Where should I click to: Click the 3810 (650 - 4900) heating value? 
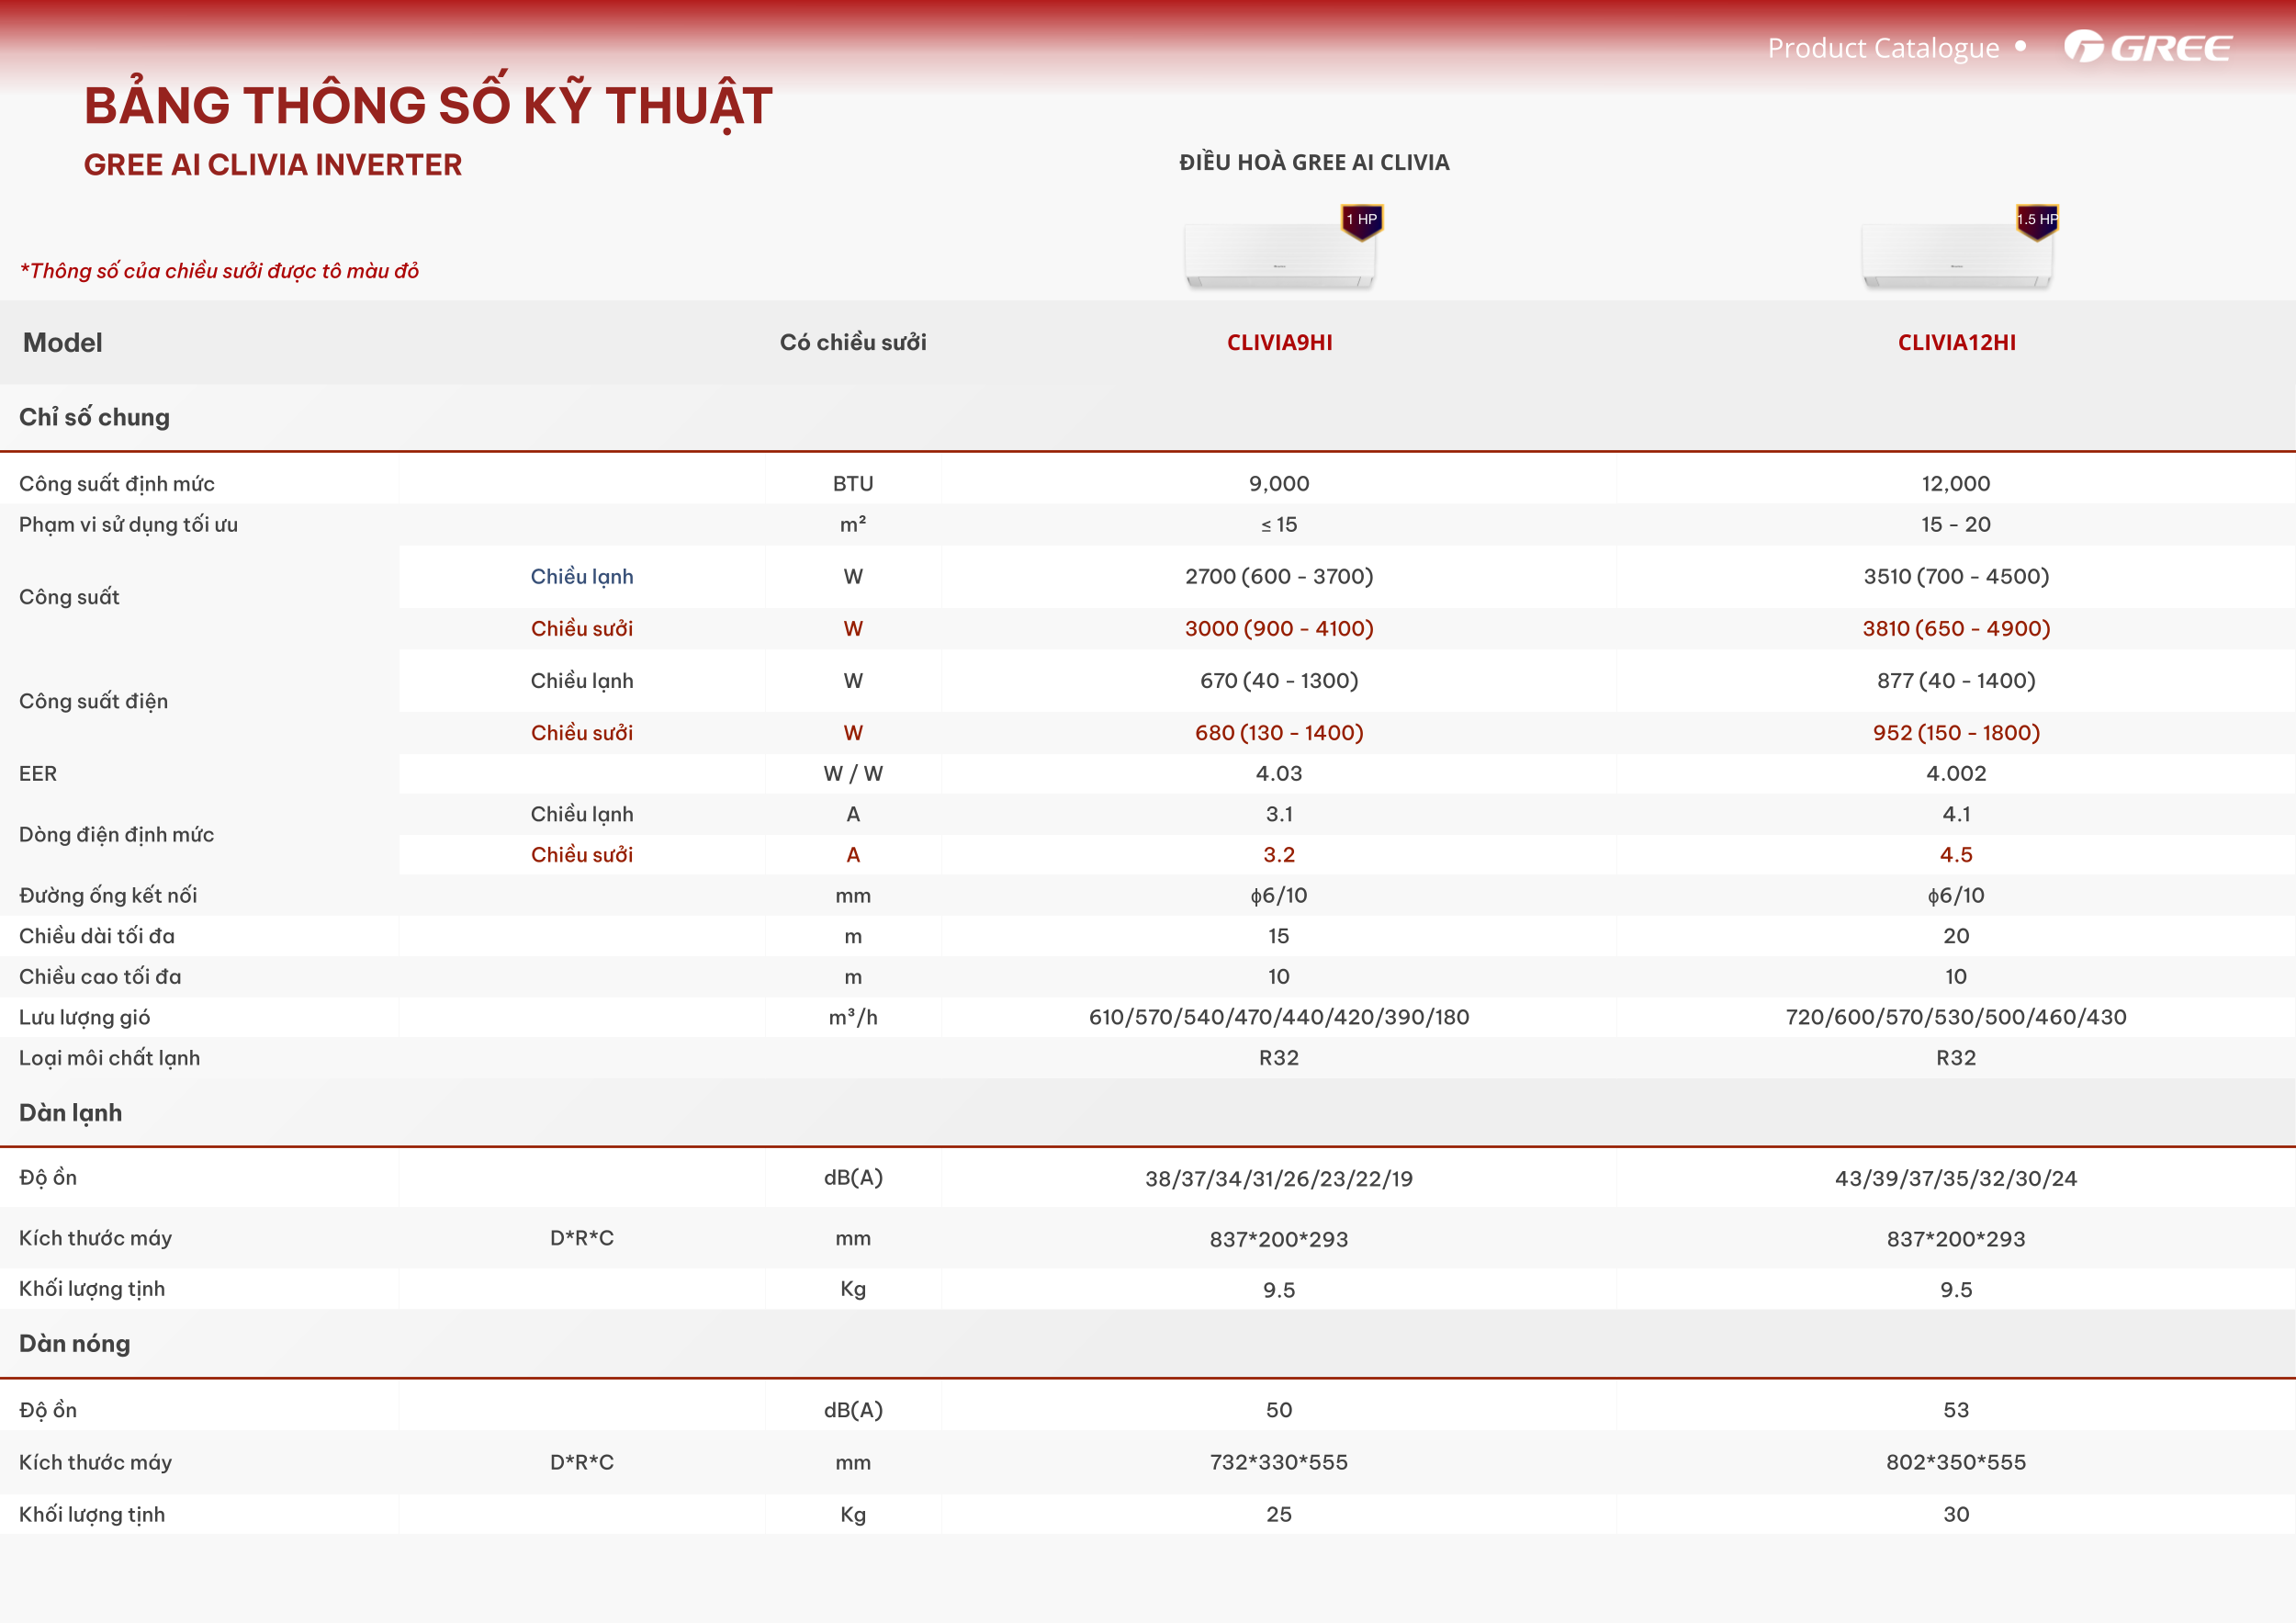(1956, 629)
